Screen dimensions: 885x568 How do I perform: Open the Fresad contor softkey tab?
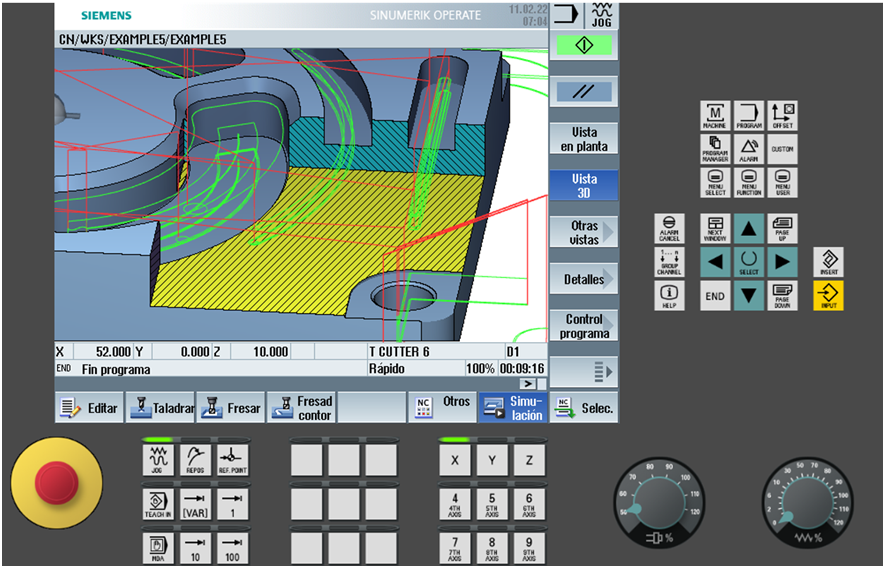(x=301, y=408)
